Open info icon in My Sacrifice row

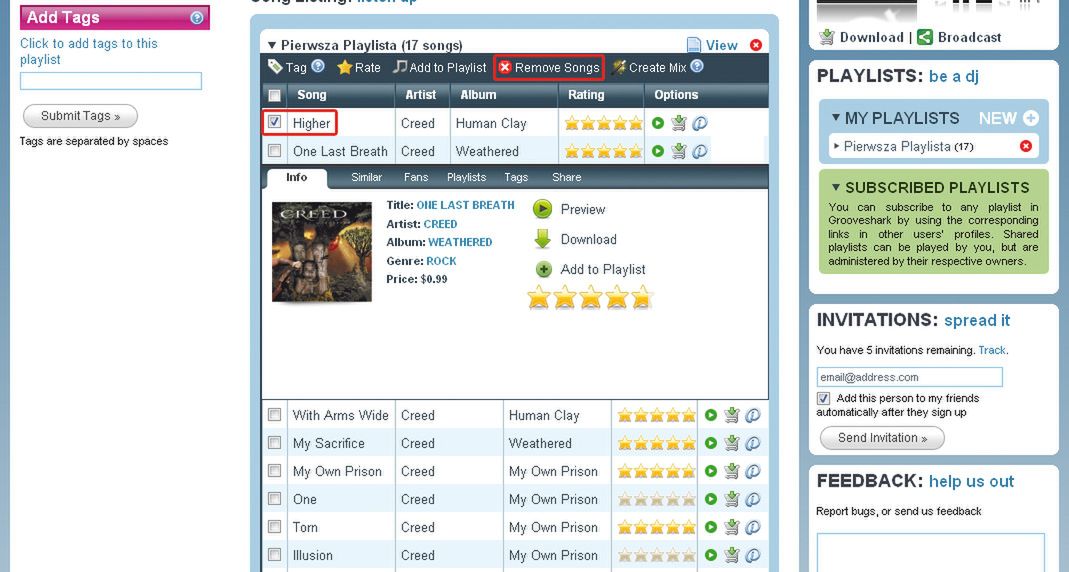(753, 443)
